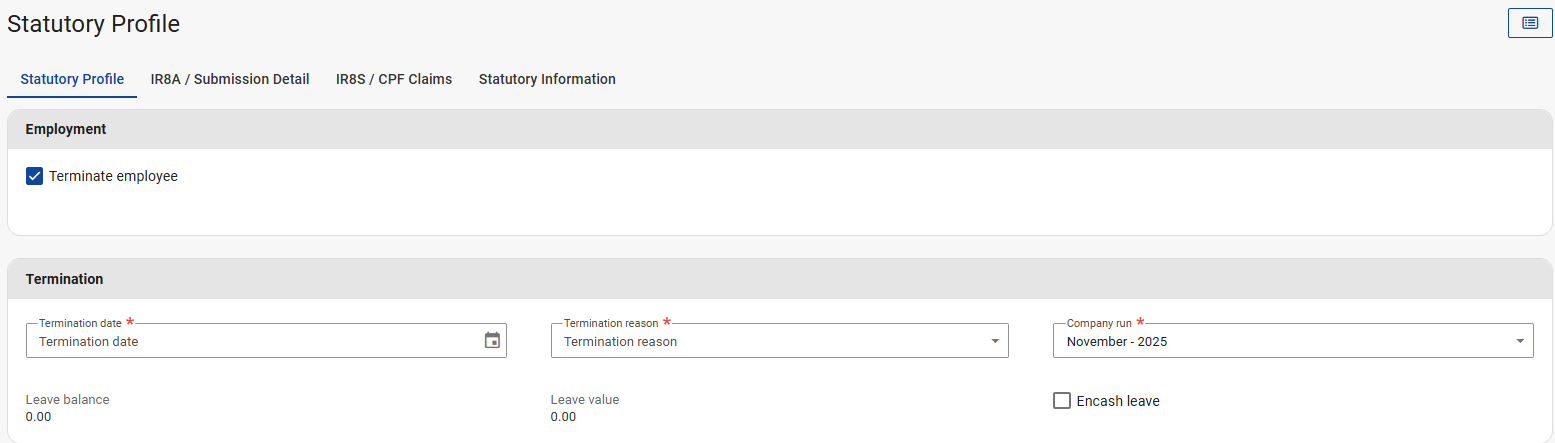Viewport: 1555px width, 443px height.
Task: Enable the Encash leave checkbox
Action: (x=1062, y=401)
